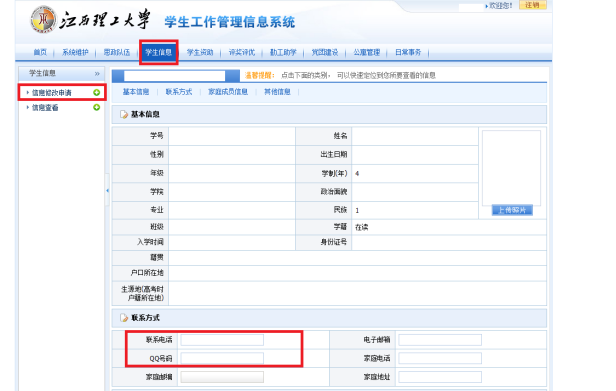Open the 公寓管理 navigation tab
This screenshot has height=391, width=616.
click(367, 52)
